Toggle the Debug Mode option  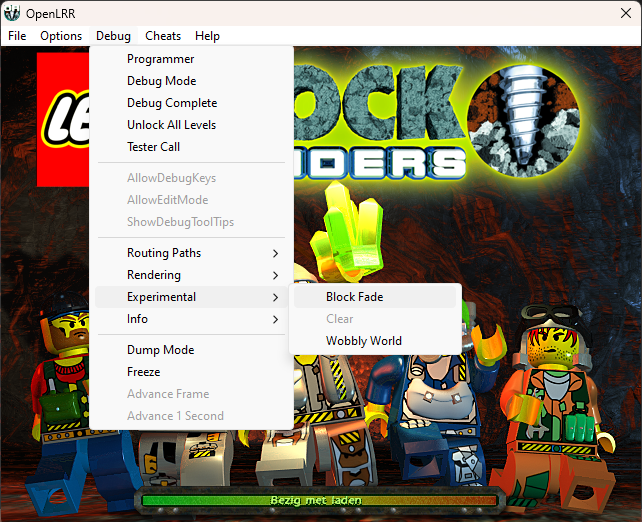tap(161, 81)
